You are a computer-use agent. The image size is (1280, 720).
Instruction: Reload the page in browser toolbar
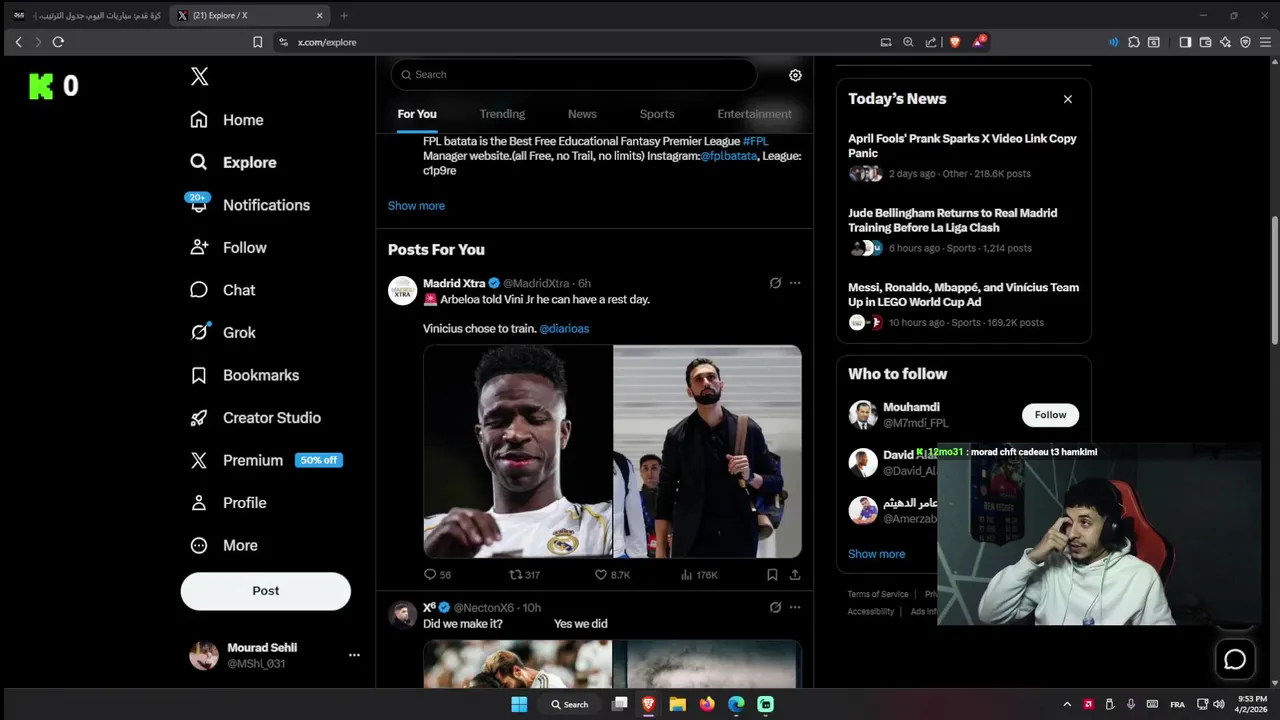tap(58, 42)
